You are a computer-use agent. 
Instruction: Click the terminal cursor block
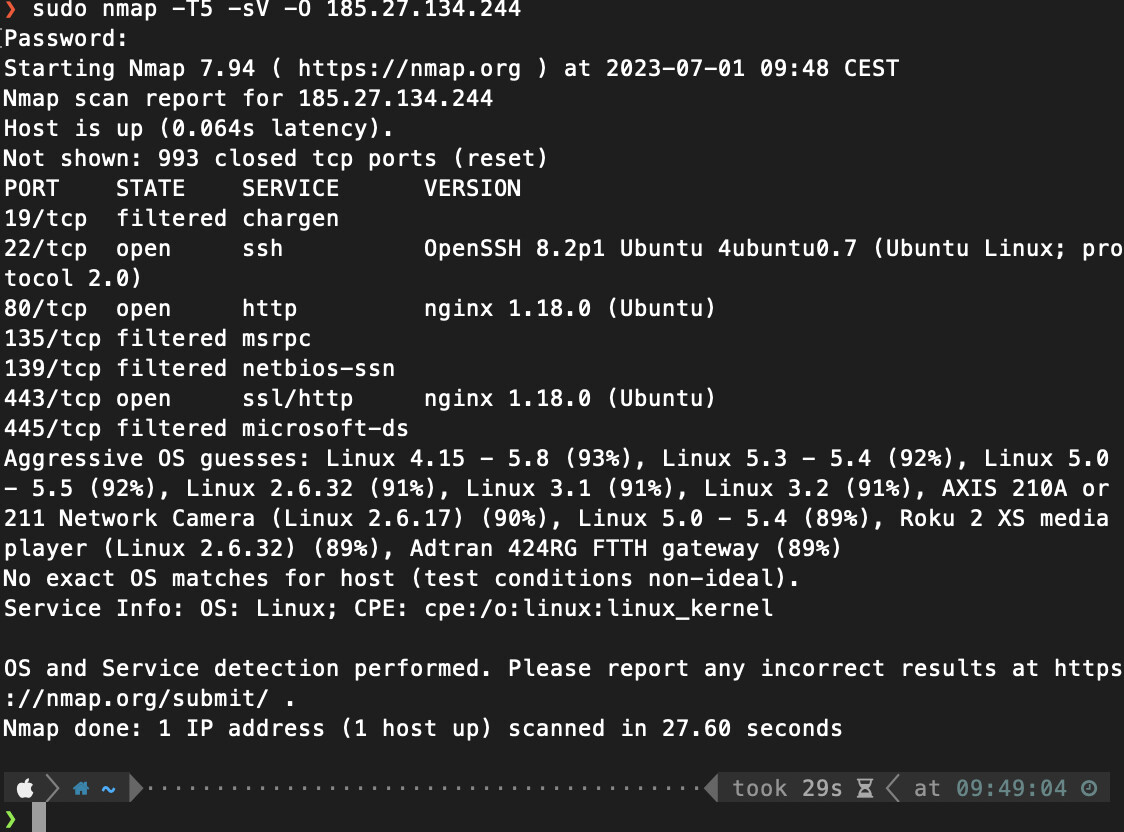[x=39, y=817]
